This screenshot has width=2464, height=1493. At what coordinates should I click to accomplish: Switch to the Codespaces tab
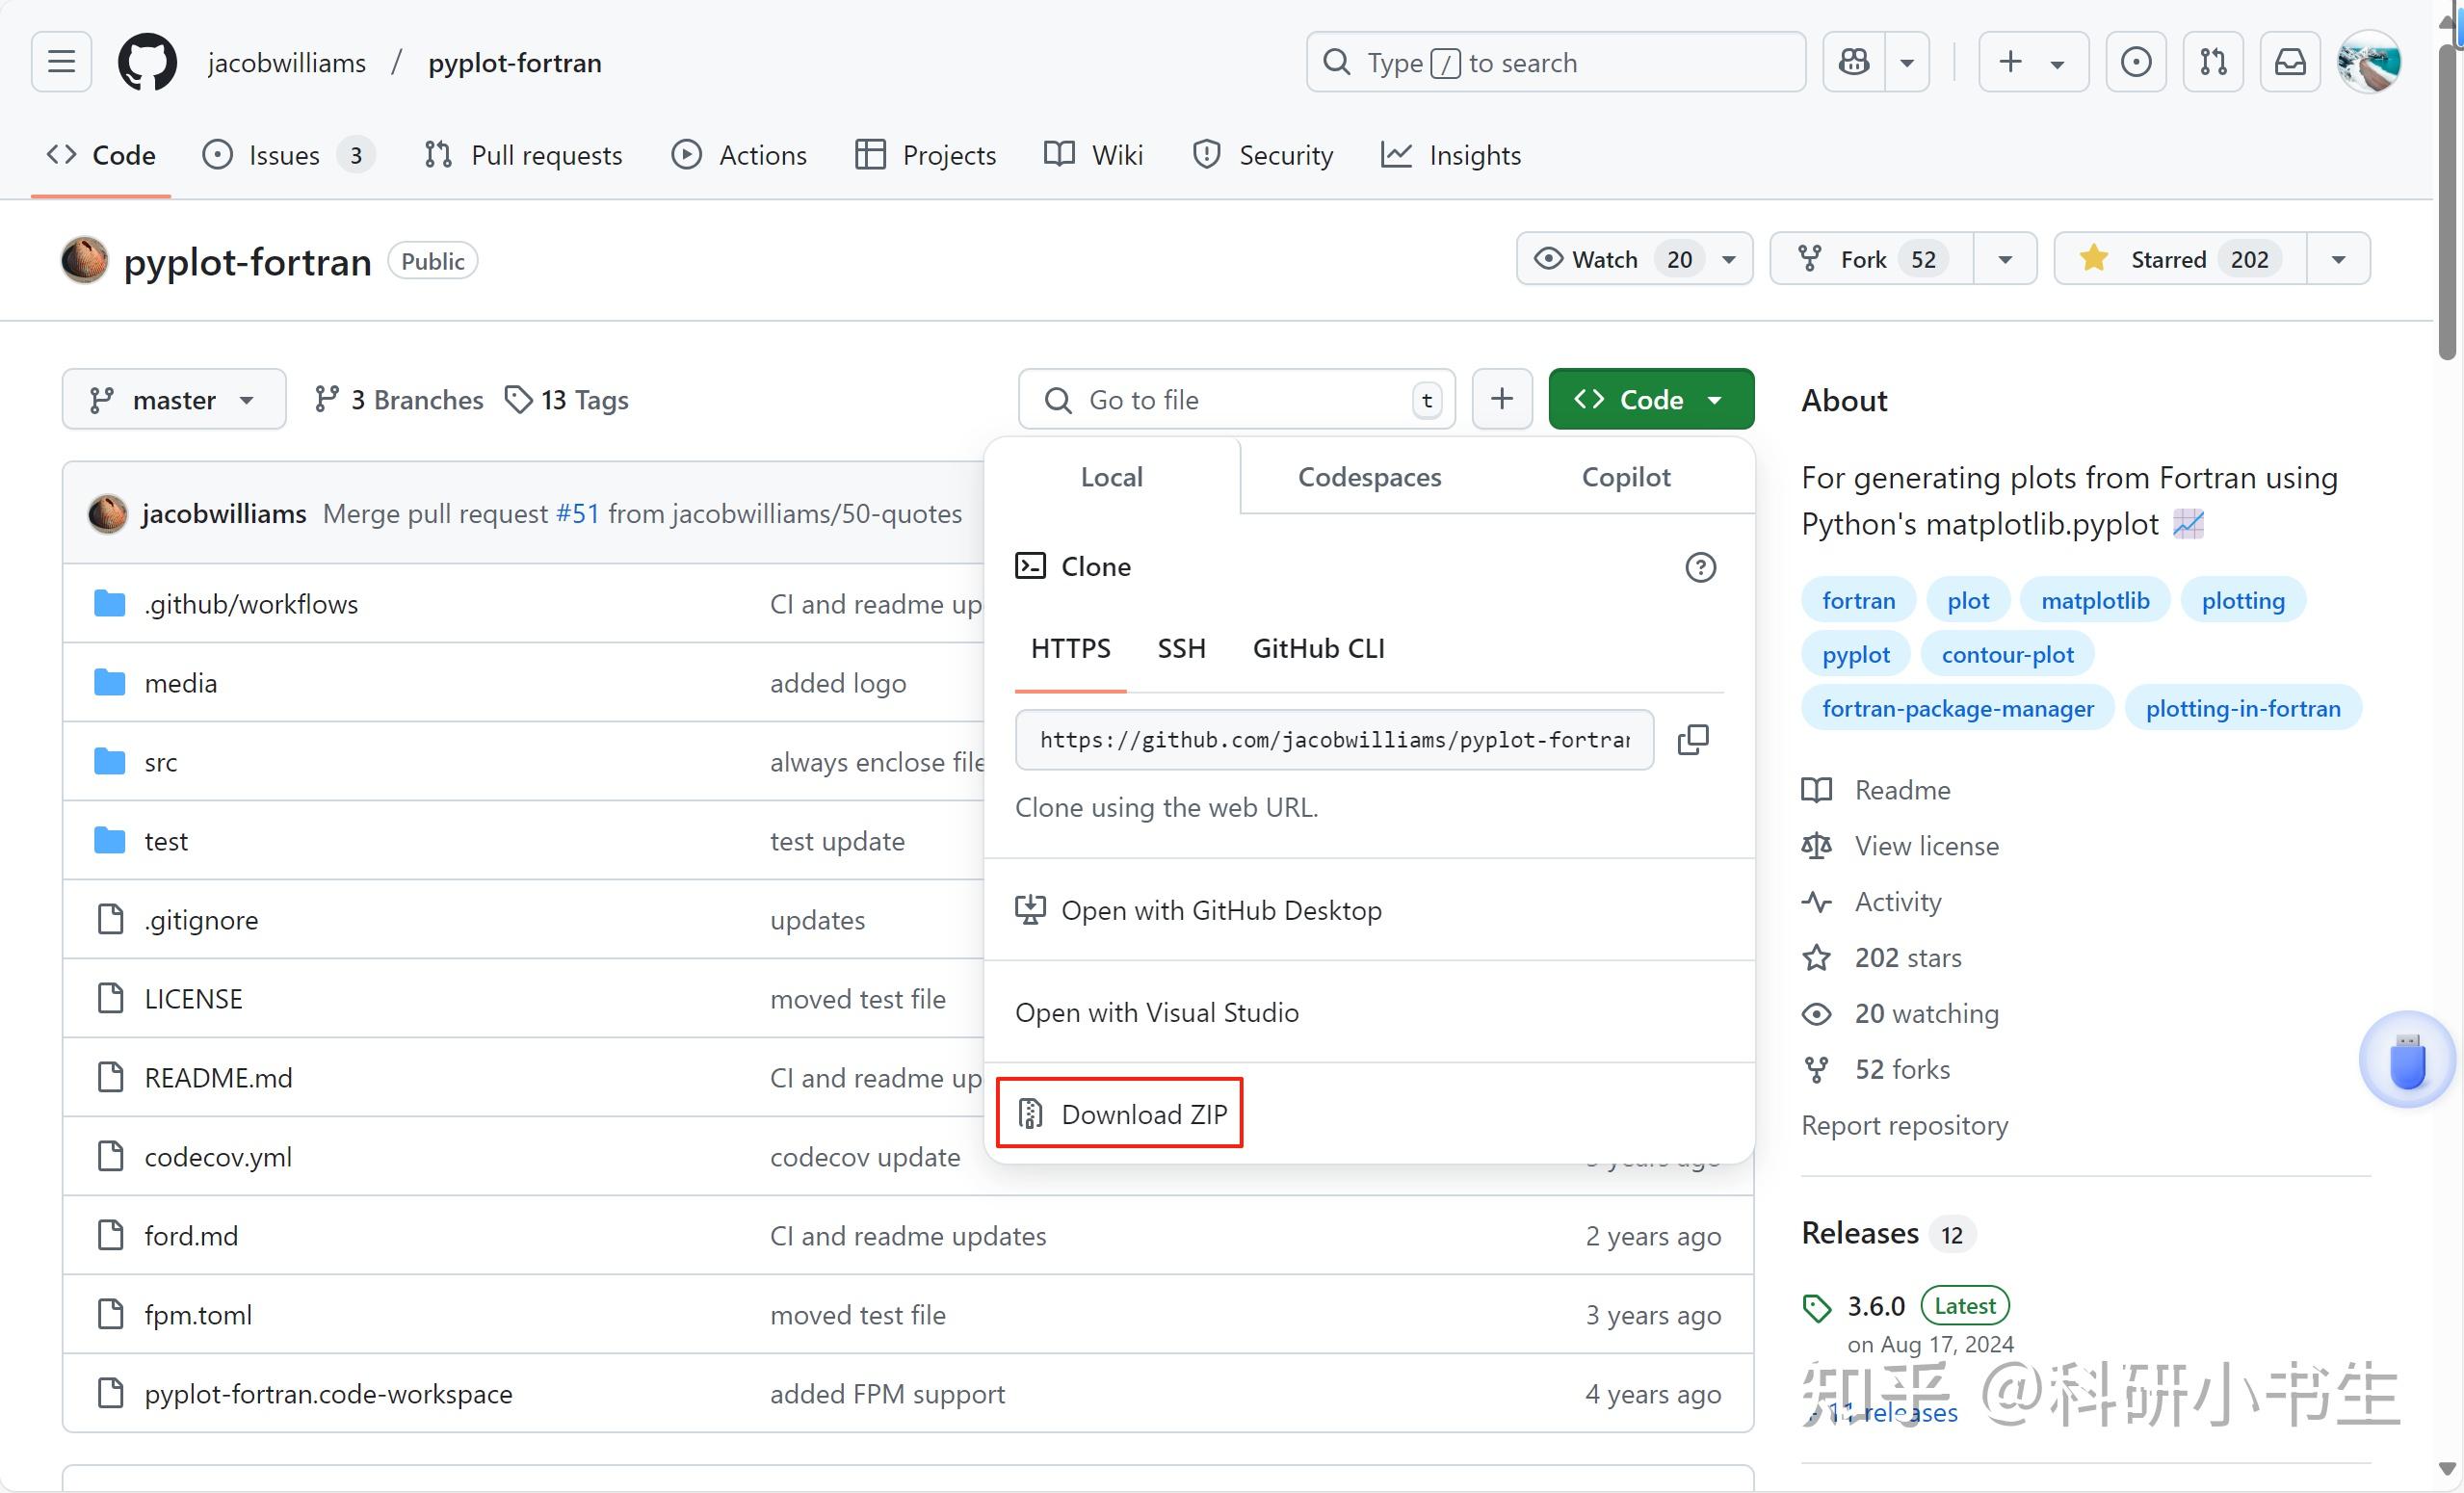(x=1369, y=477)
